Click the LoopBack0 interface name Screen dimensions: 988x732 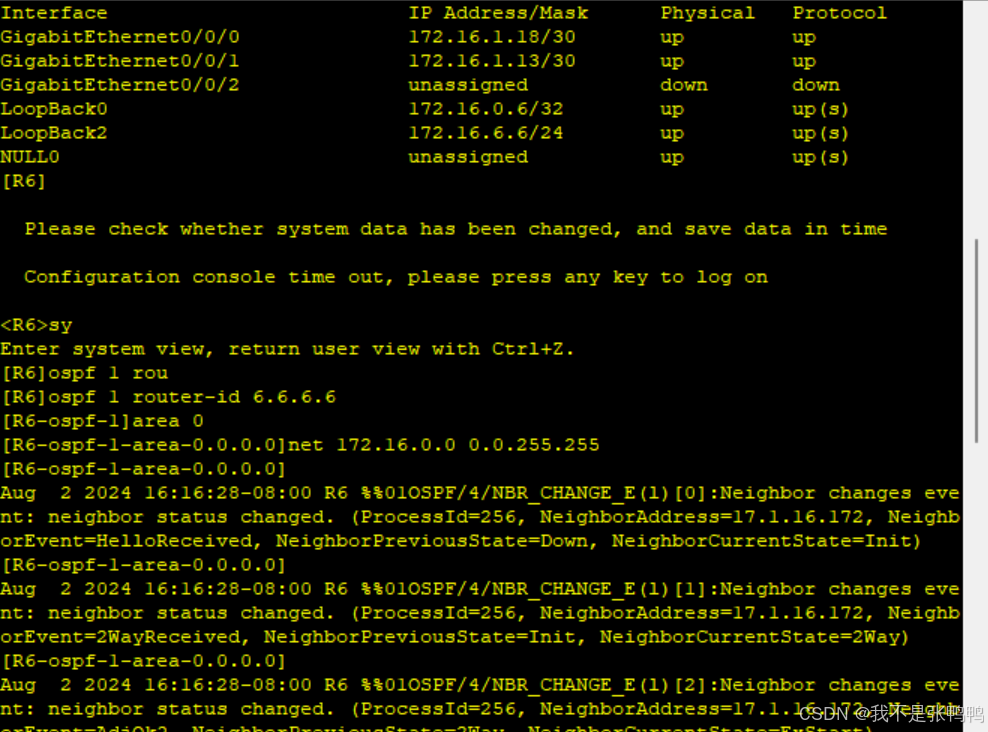click(x=54, y=109)
